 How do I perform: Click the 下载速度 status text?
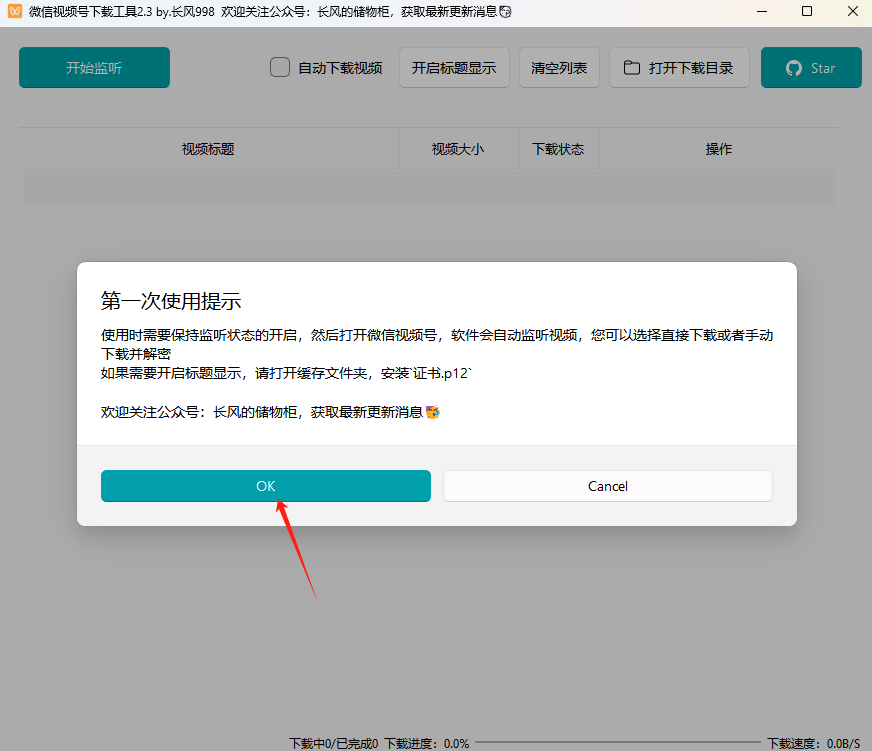point(814,743)
